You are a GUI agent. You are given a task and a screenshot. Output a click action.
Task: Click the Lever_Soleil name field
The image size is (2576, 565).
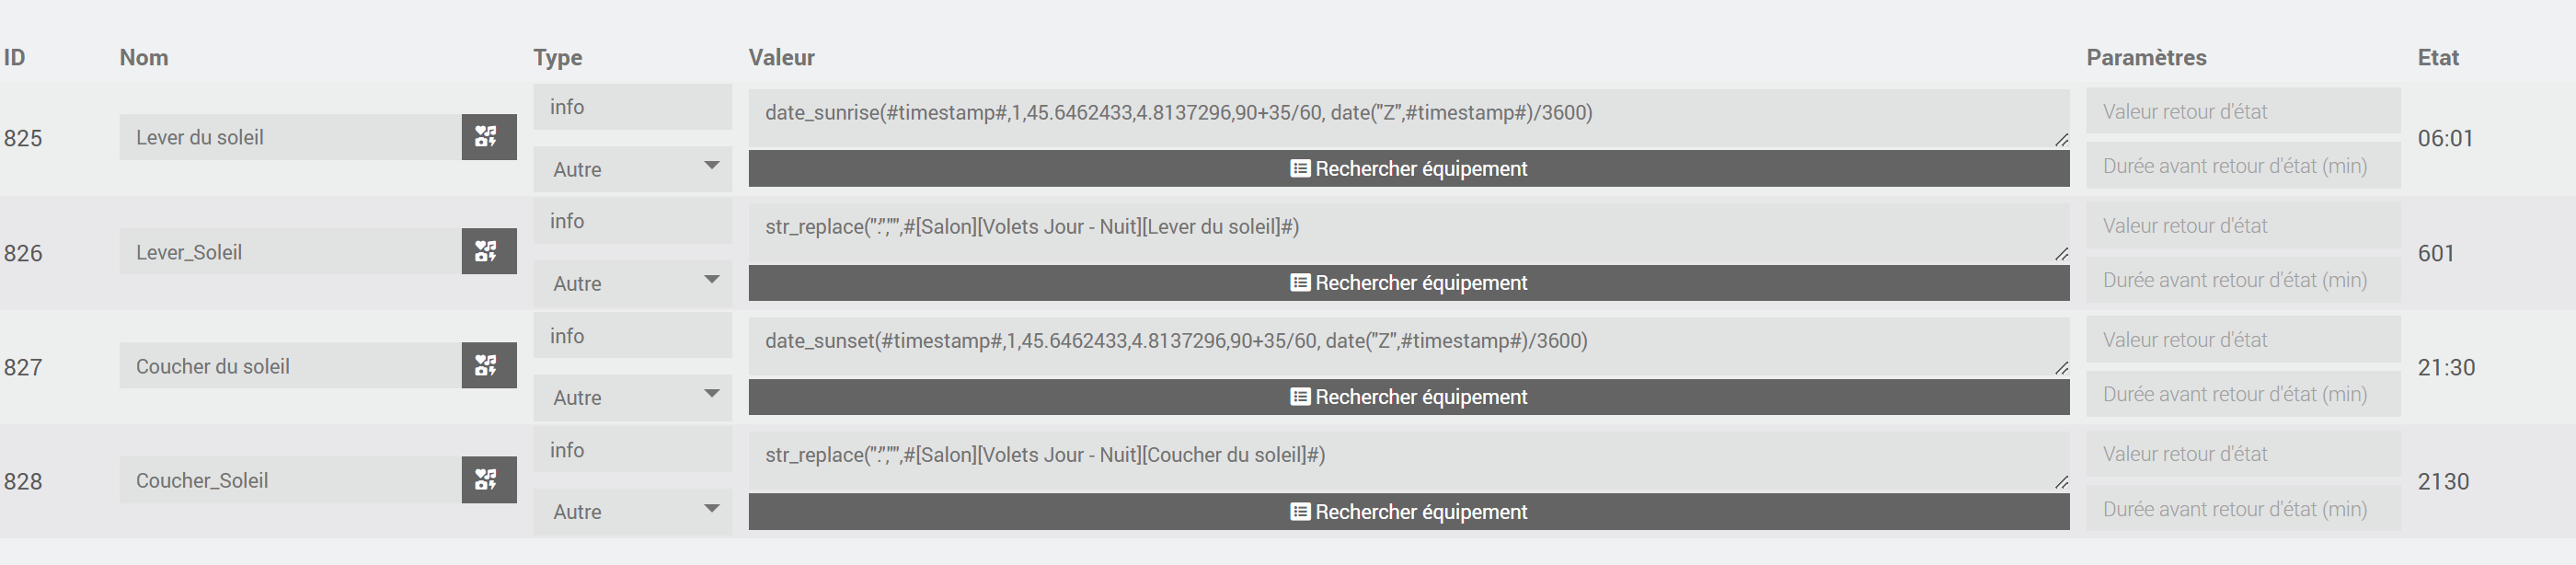pyautogui.click(x=290, y=252)
